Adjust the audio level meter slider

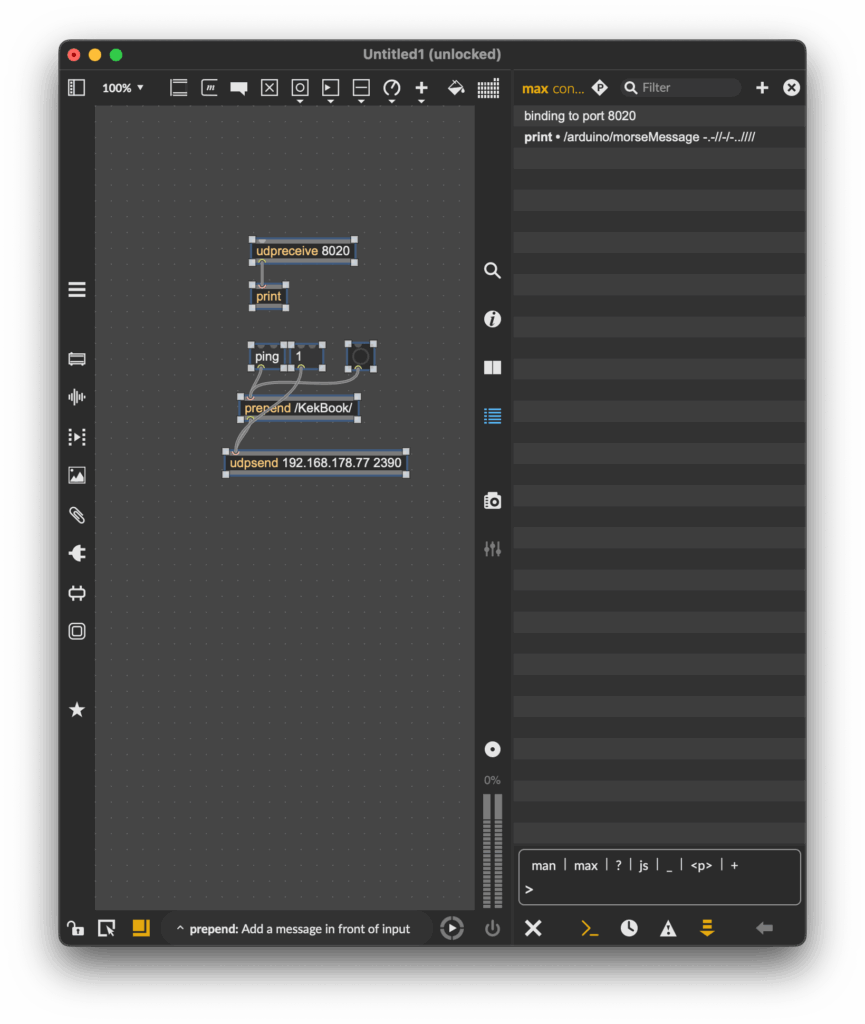492,851
